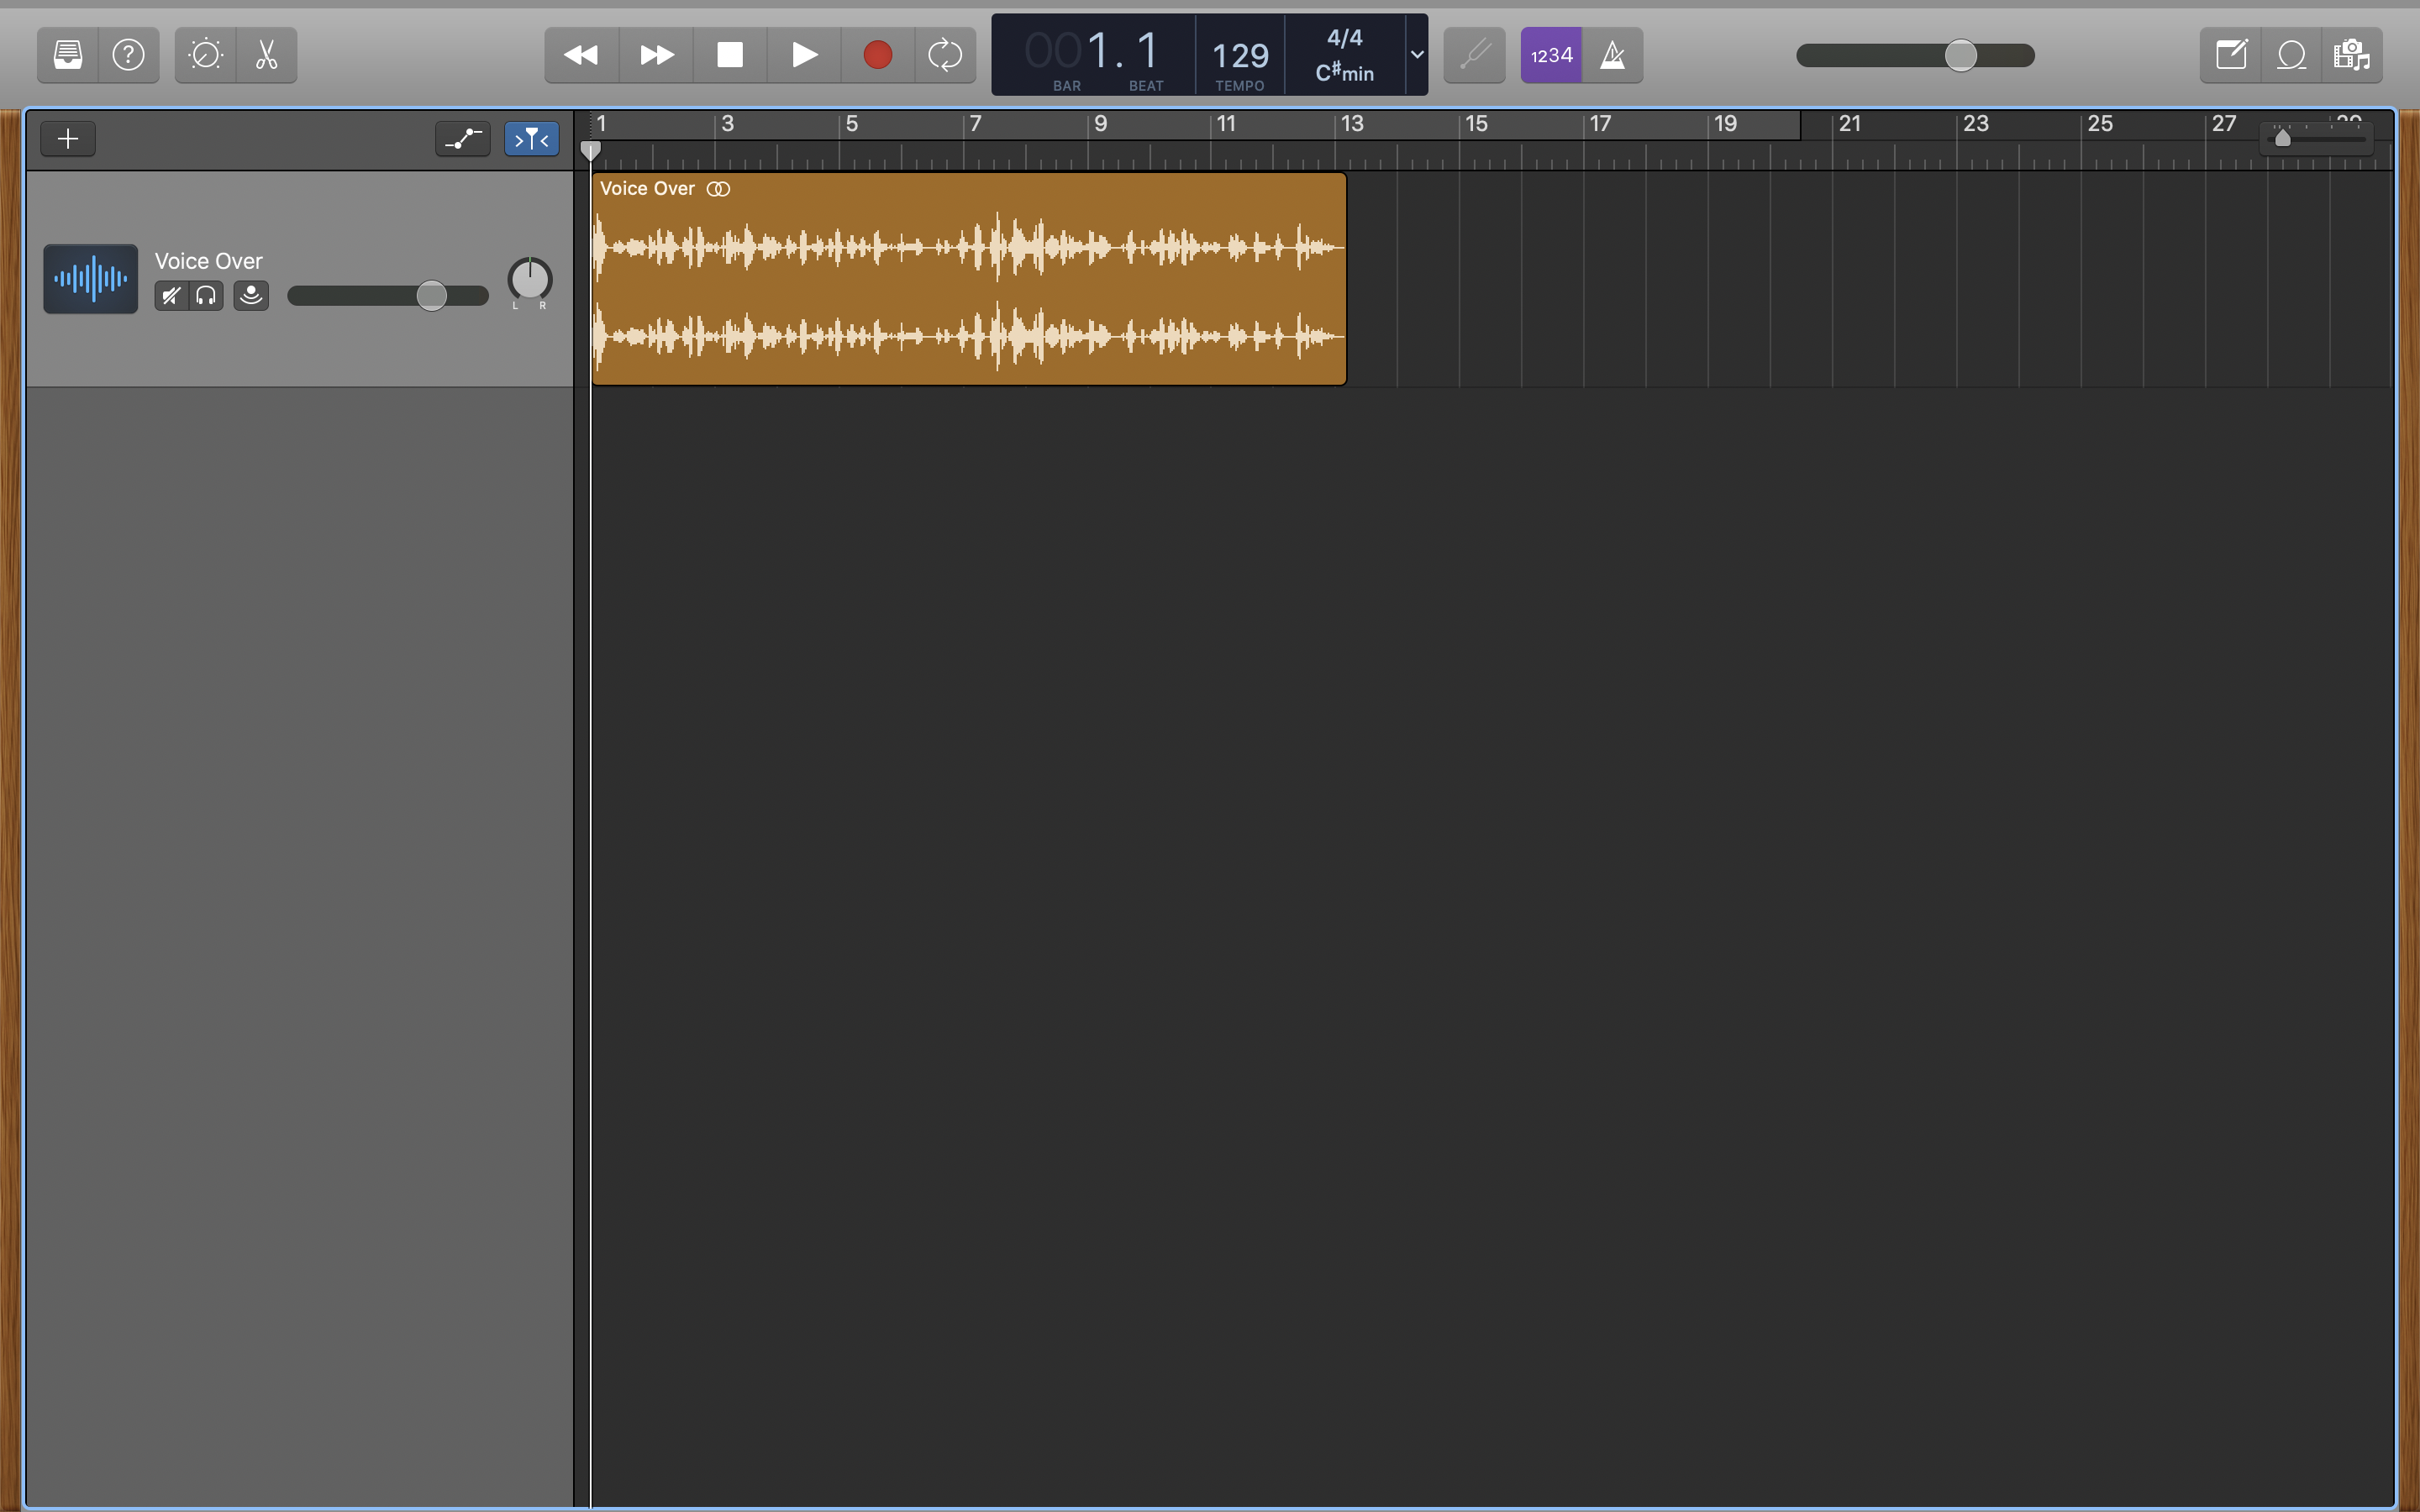Open the Note Pad icon
The height and width of the screenshot is (1512, 2420).
[2233, 55]
